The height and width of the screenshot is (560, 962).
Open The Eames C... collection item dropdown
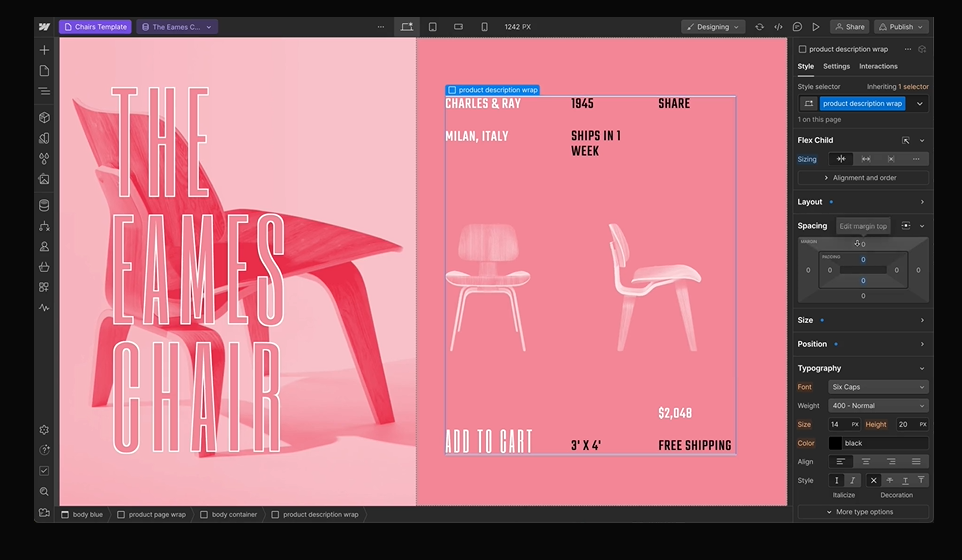pos(177,27)
